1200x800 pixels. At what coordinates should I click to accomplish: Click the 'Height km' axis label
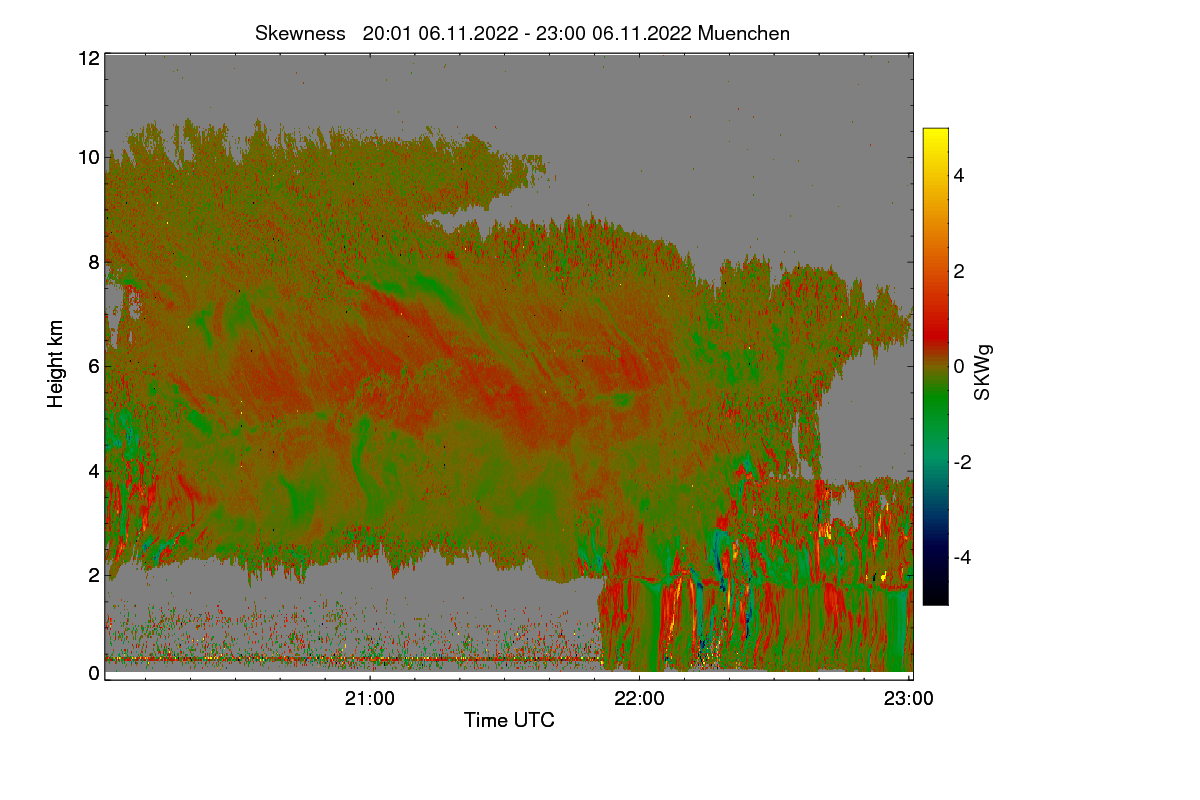pyautogui.click(x=56, y=364)
